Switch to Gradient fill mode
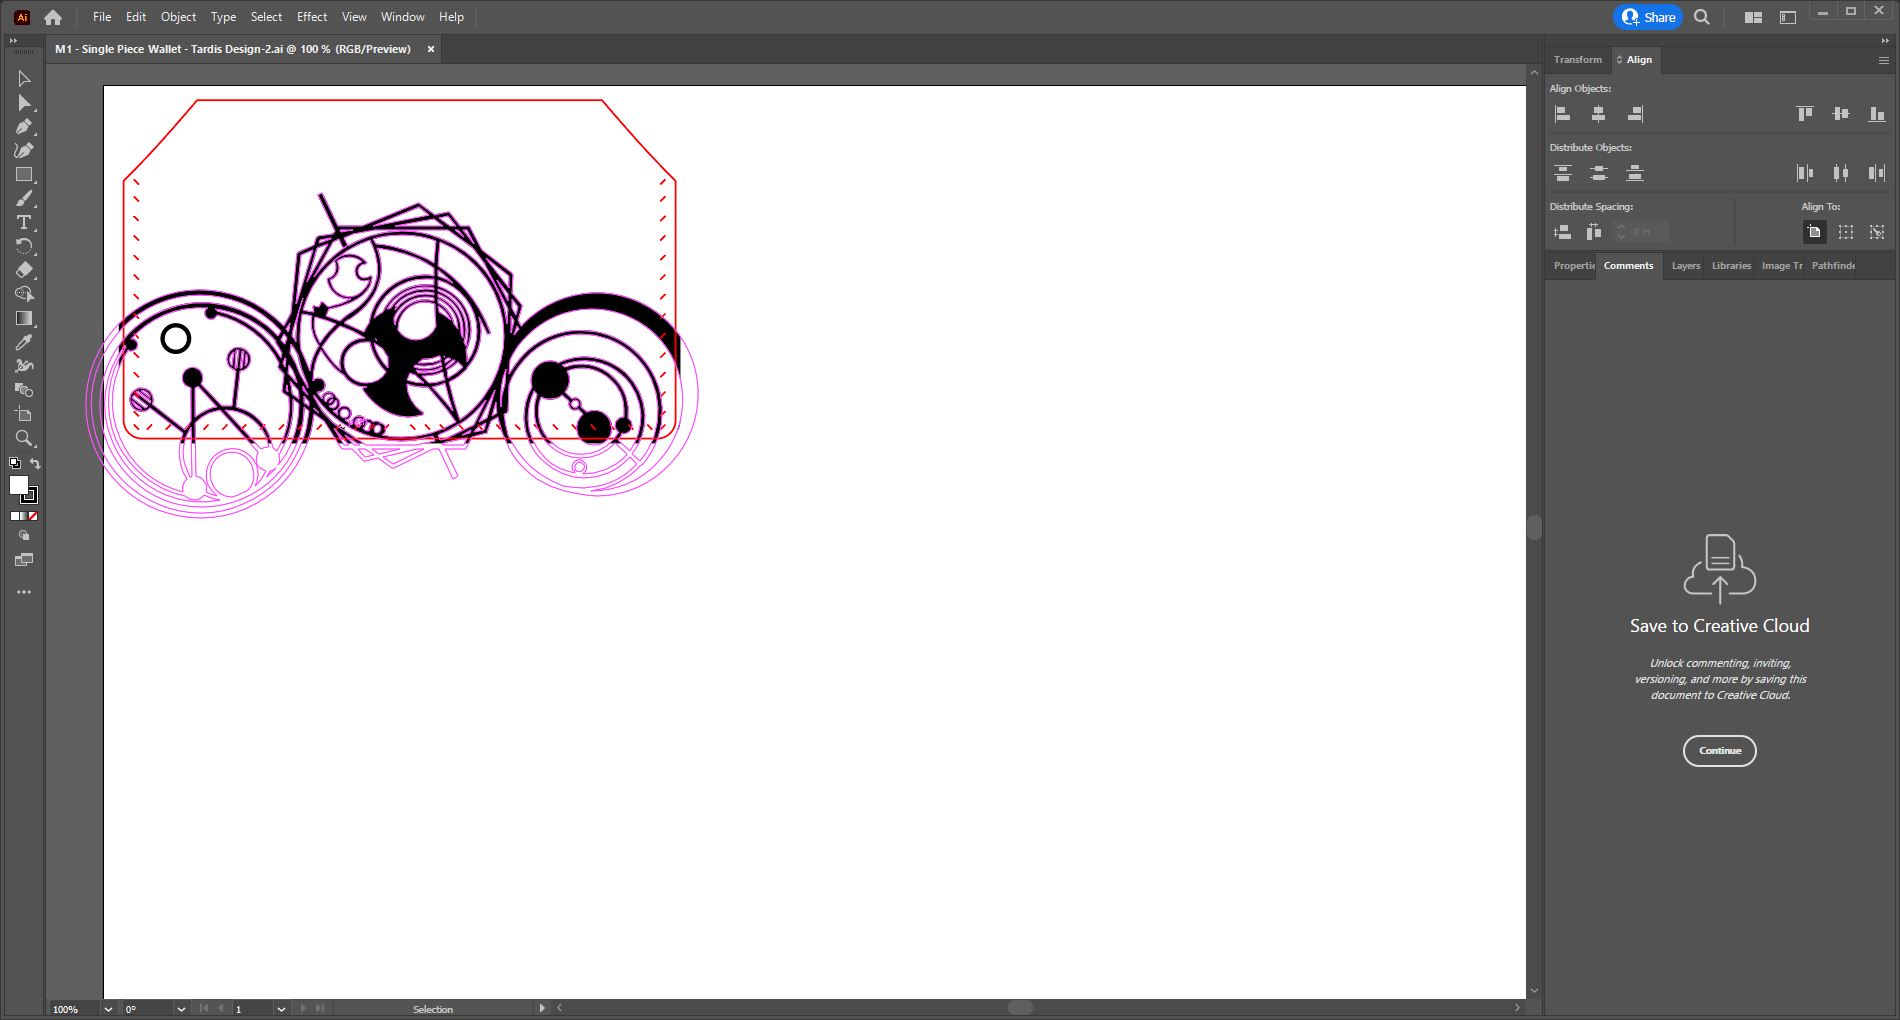 coord(24,516)
